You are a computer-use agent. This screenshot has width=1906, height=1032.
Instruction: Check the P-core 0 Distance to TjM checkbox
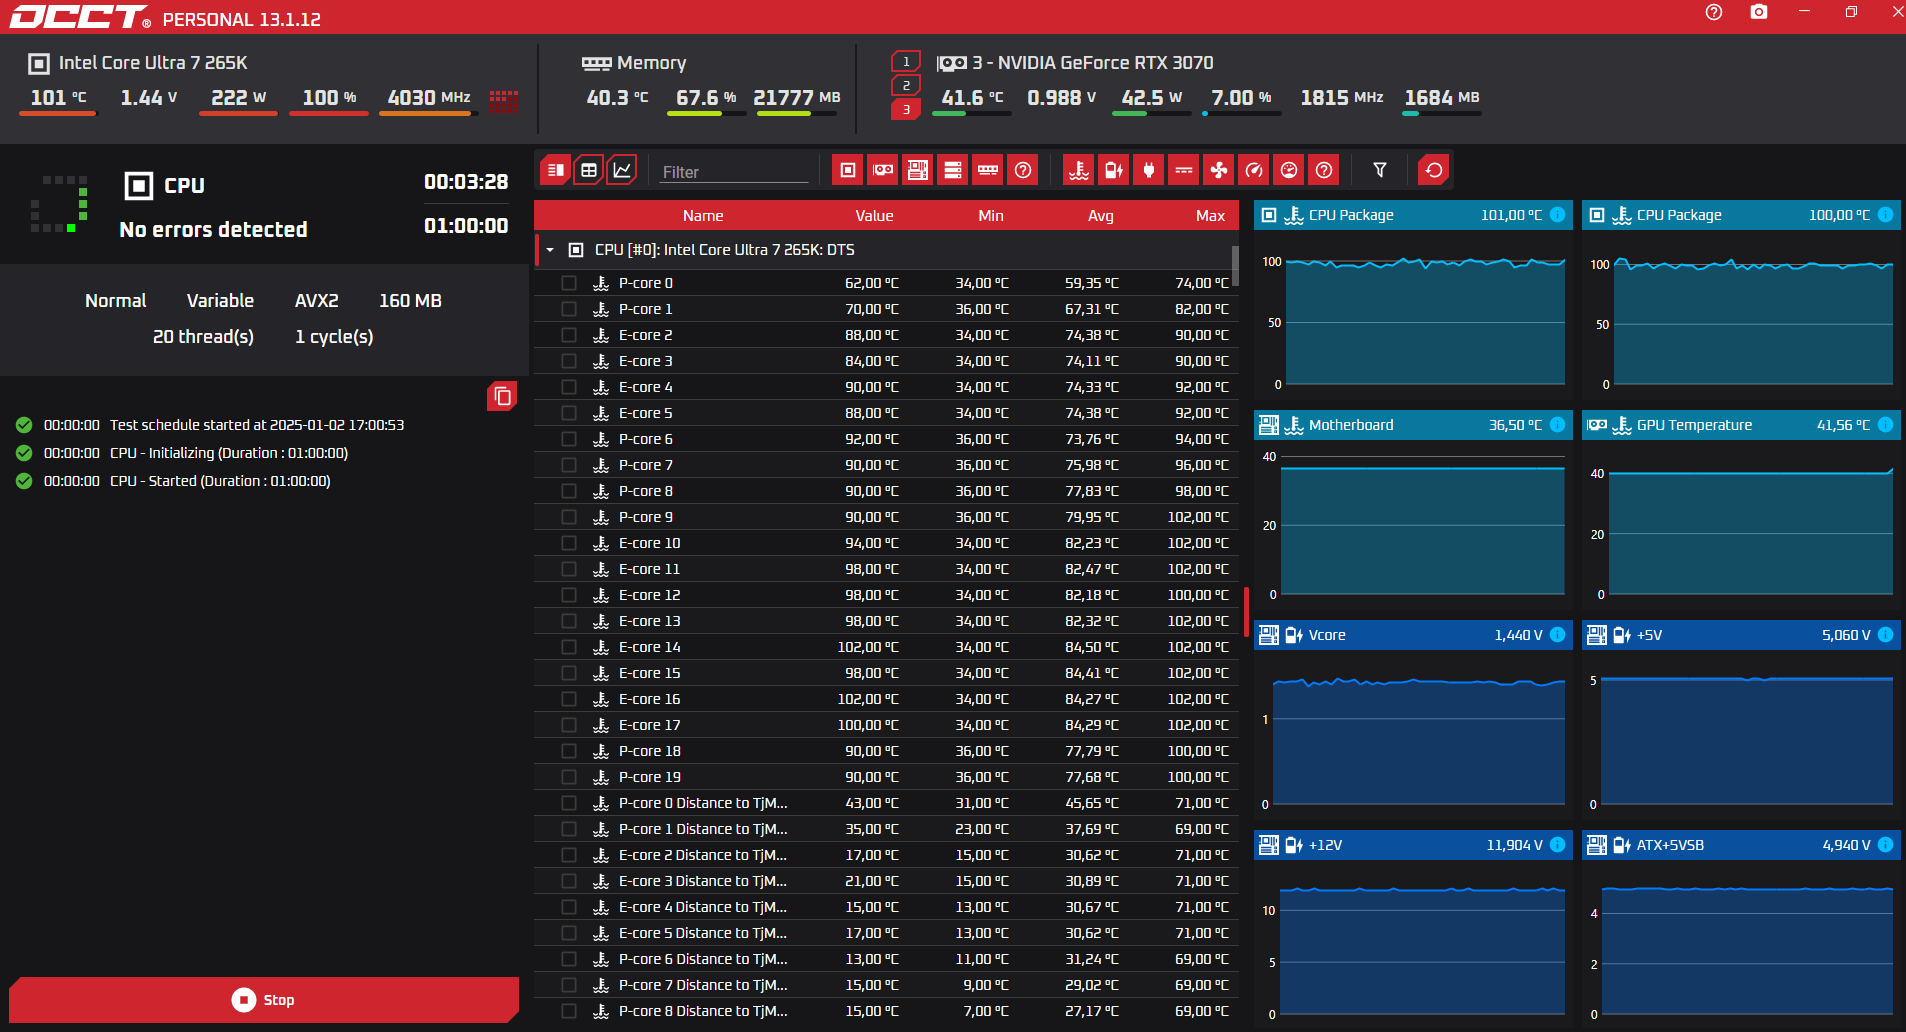[569, 803]
